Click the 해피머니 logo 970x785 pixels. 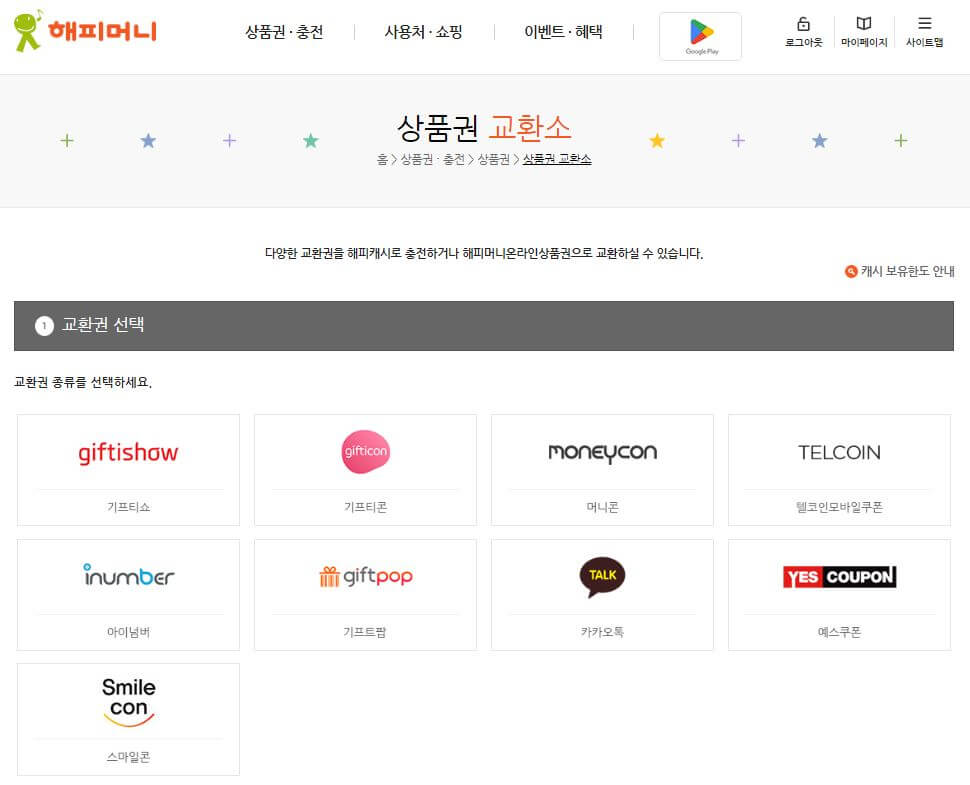coord(85,30)
